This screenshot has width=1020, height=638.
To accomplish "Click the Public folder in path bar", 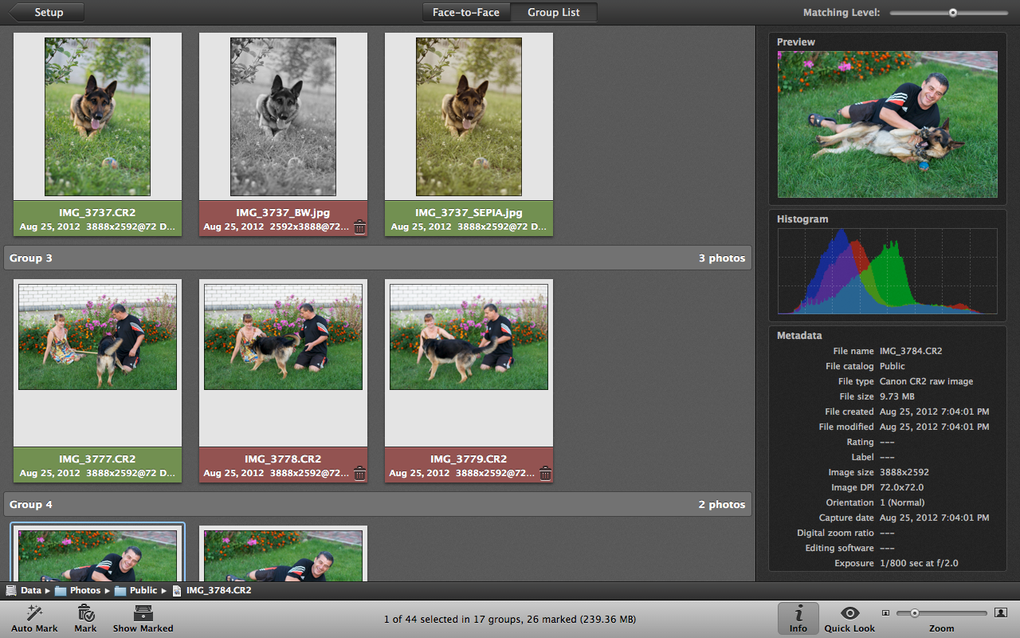I will pos(137,591).
